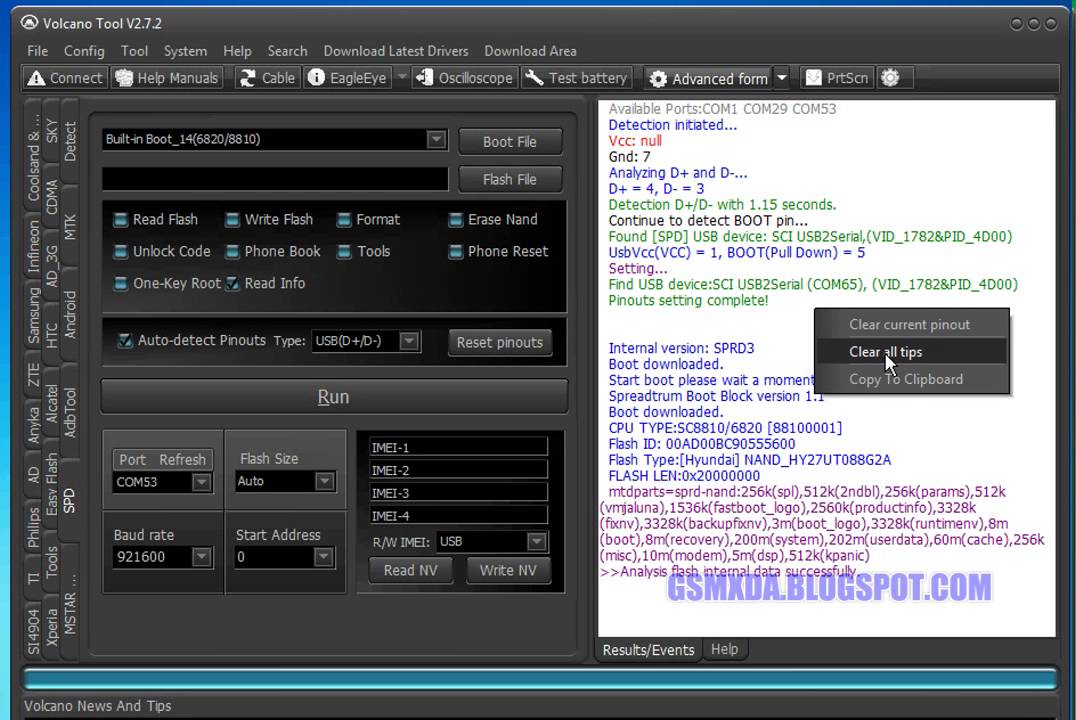Enable the Read Flash checkbox
This screenshot has height=720, width=1076.
coord(121,220)
